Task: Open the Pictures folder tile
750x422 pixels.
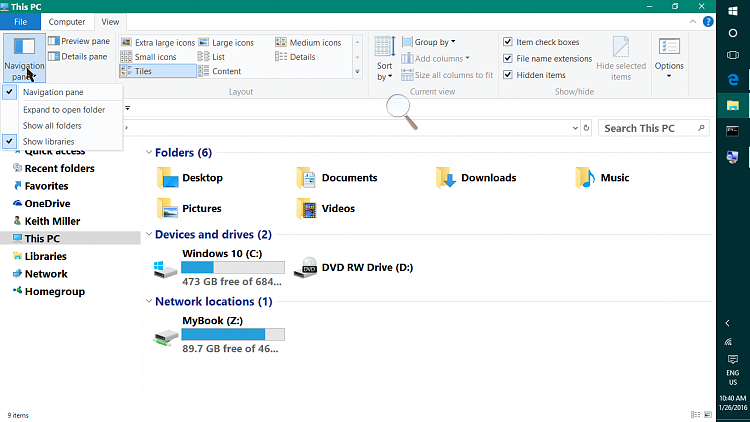Action: click(x=189, y=209)
